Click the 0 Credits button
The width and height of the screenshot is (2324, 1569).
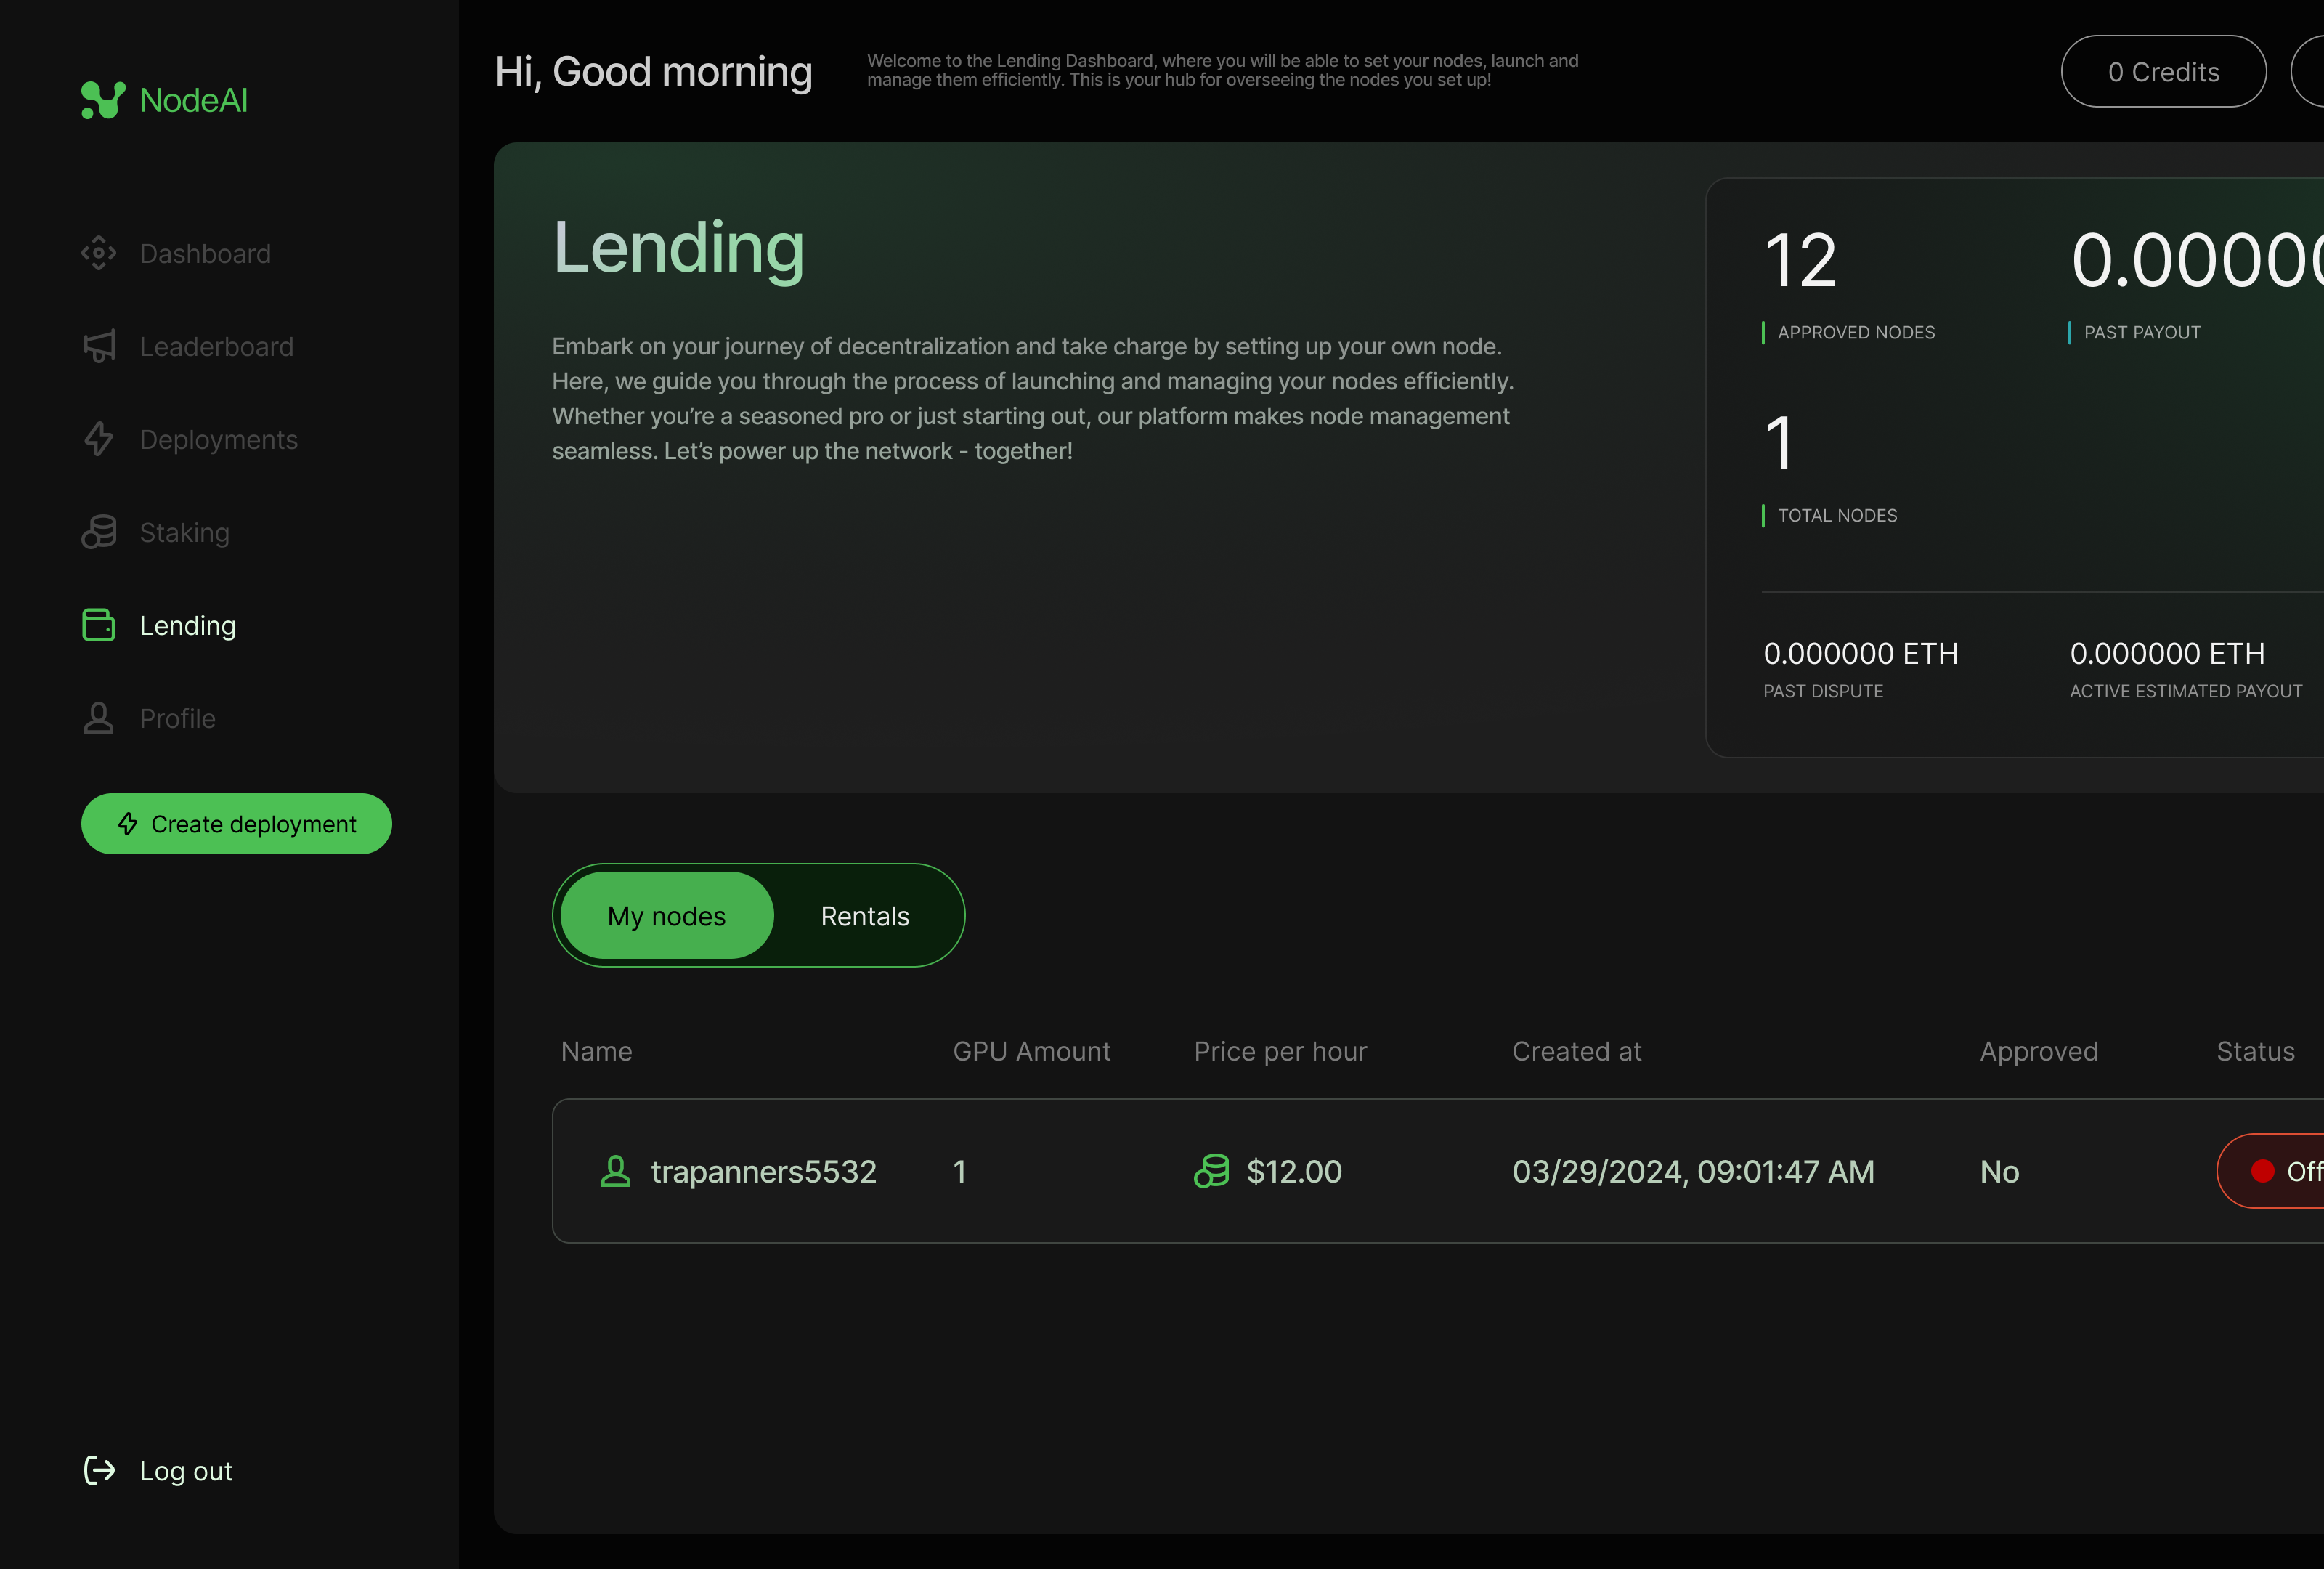[2163, 72]
